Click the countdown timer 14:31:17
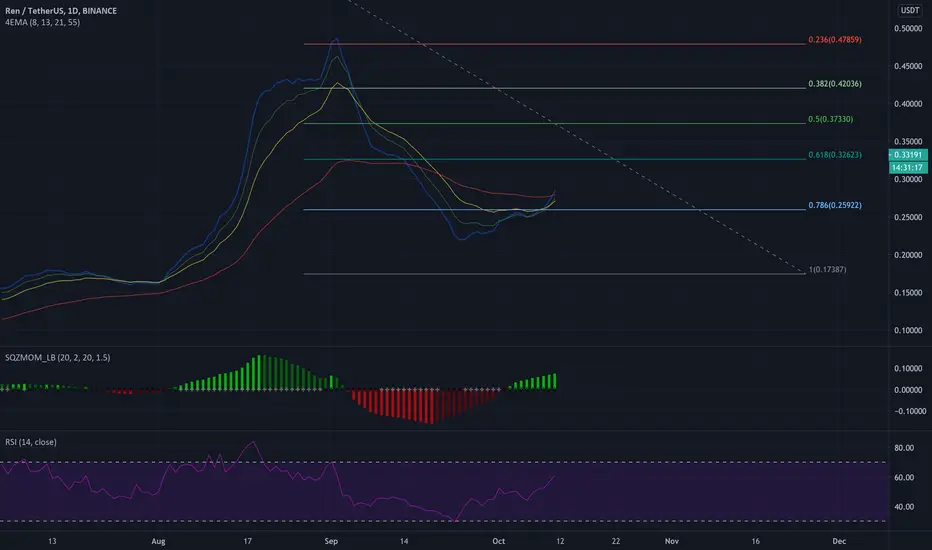The height and width of the screenshot is (550, 932). click(908, 168)
